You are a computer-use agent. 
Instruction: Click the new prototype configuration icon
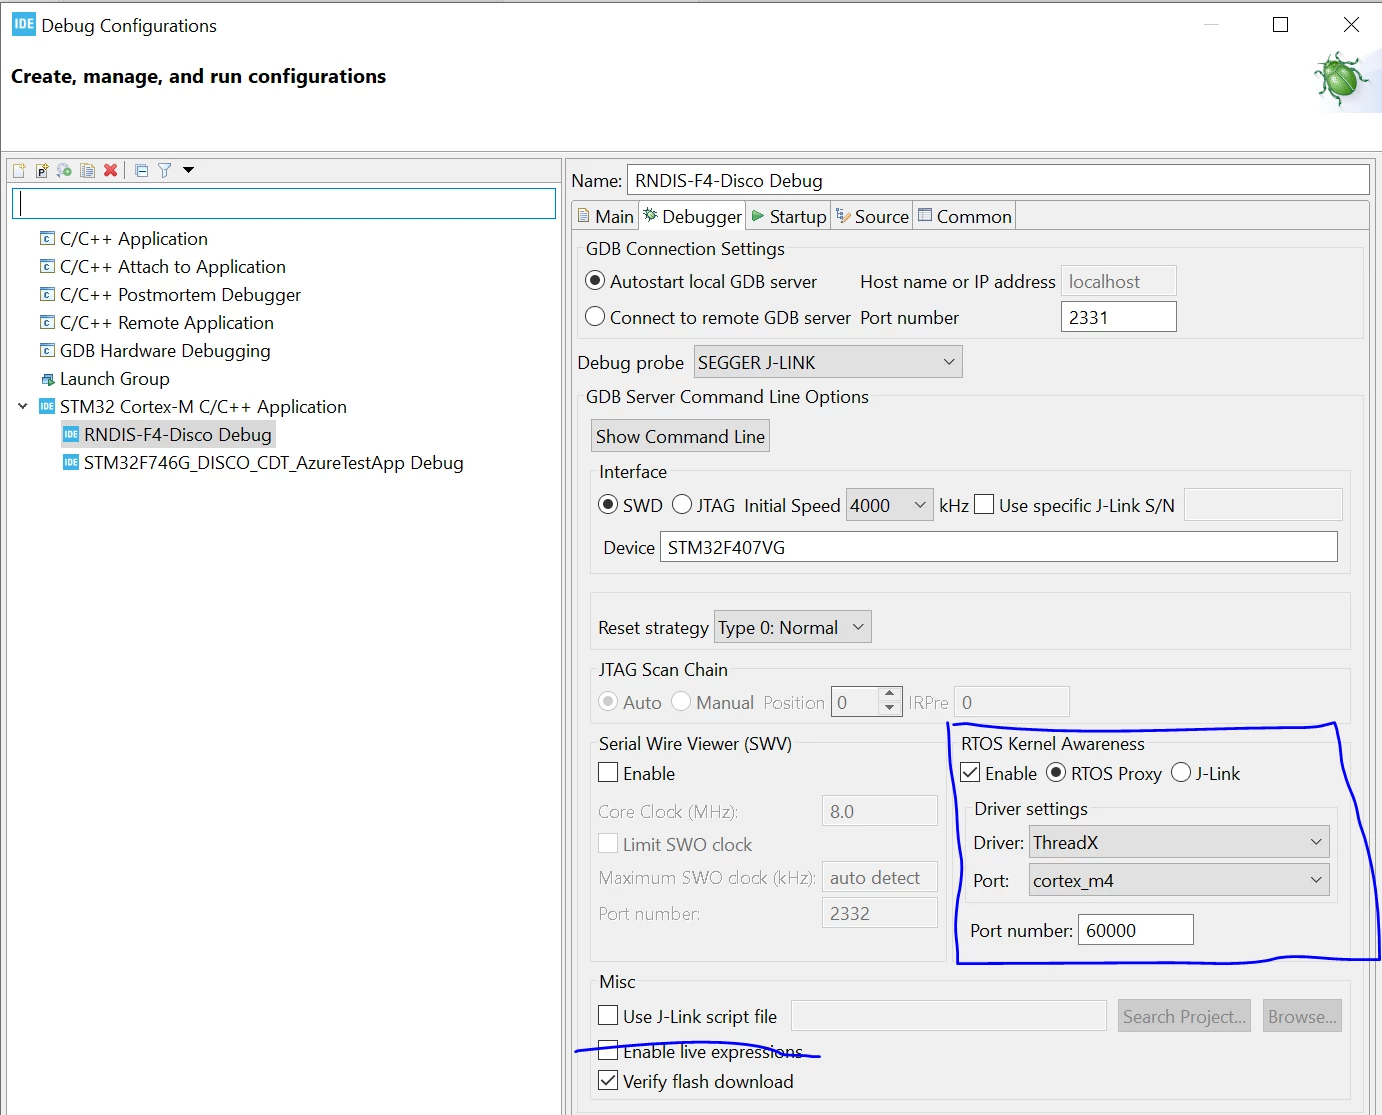(42, 171)
